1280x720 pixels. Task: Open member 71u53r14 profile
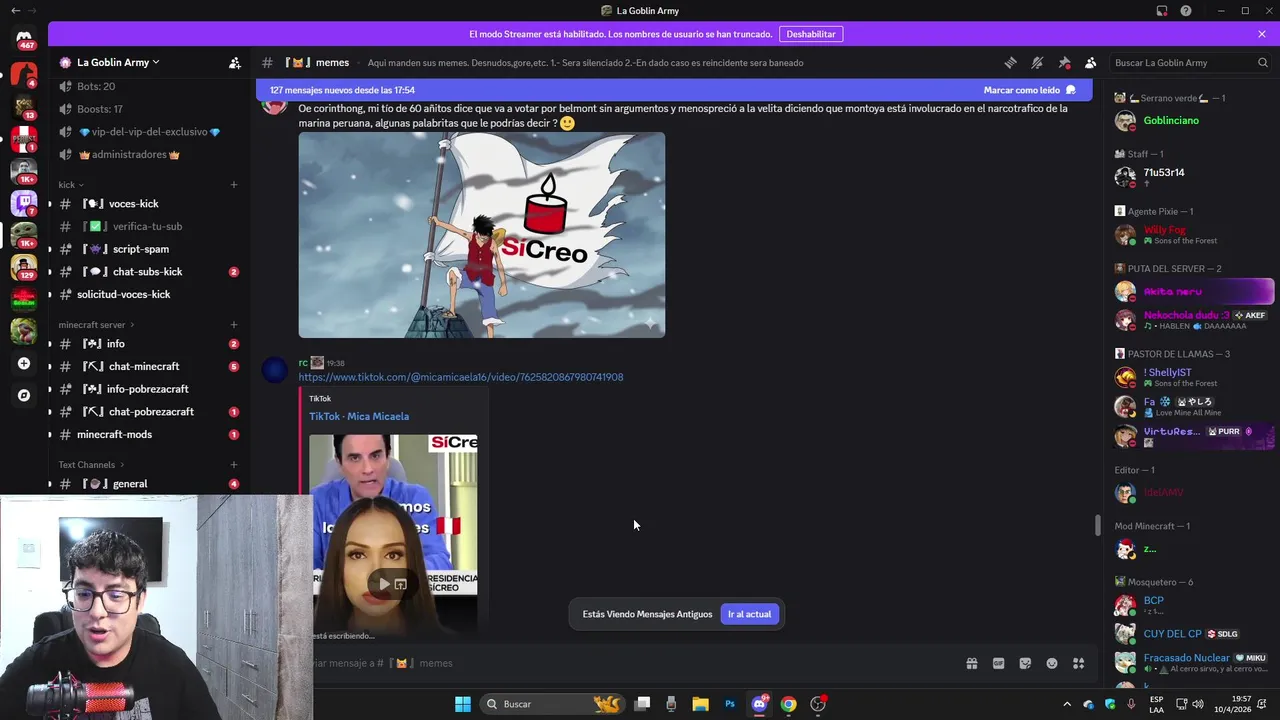[x=1193, y=177]
